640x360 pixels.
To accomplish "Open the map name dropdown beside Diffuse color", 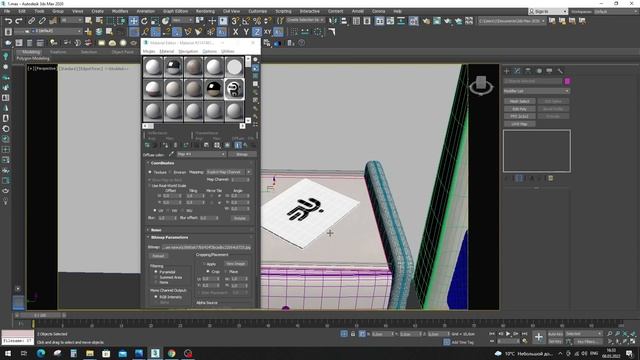I will point(201,154).
